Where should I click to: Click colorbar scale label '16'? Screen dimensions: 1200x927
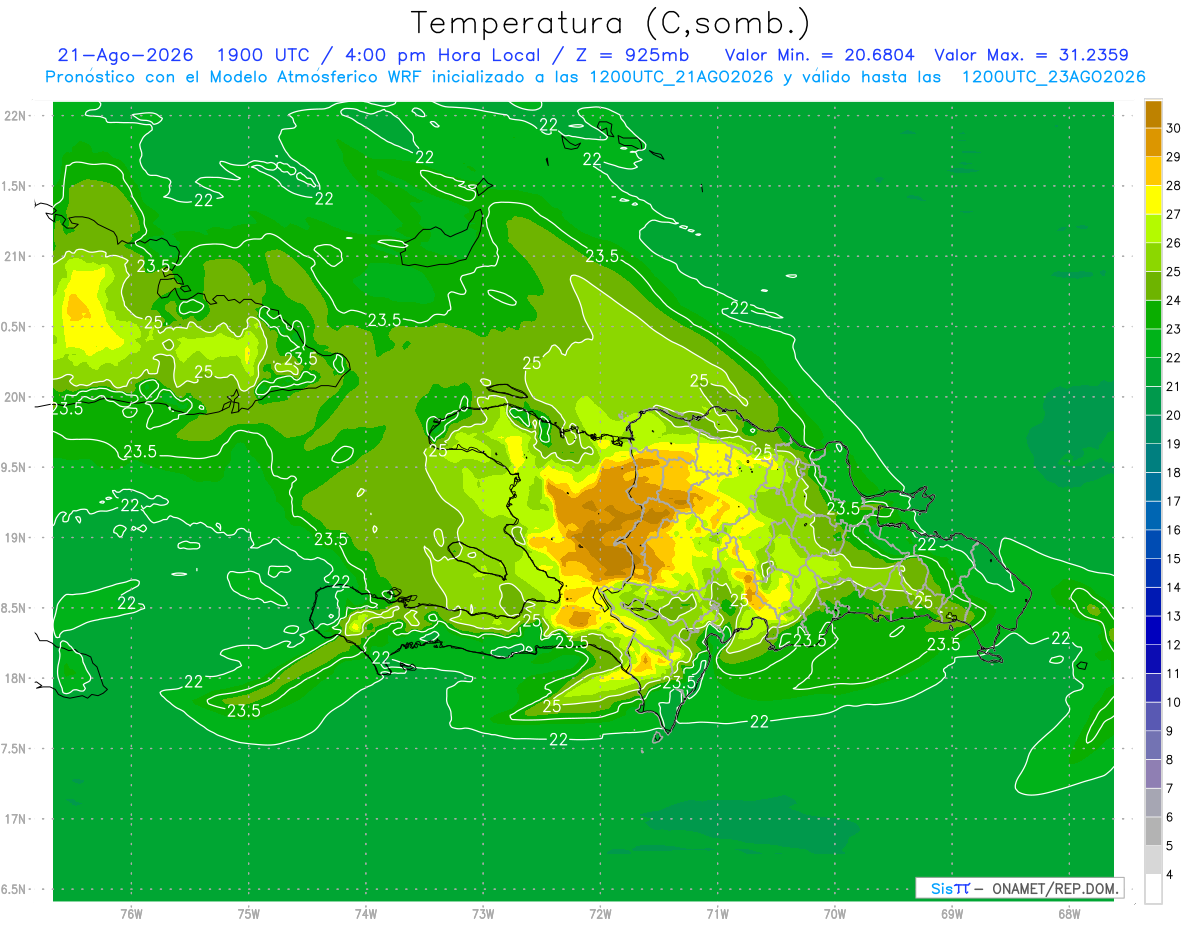[1173, 530]
